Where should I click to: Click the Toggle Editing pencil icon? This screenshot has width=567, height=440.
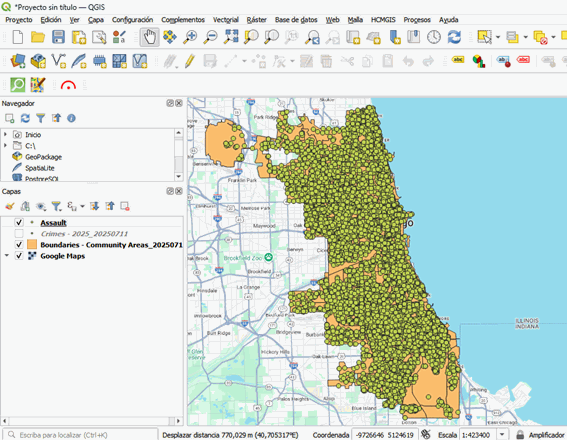(189, 61)
